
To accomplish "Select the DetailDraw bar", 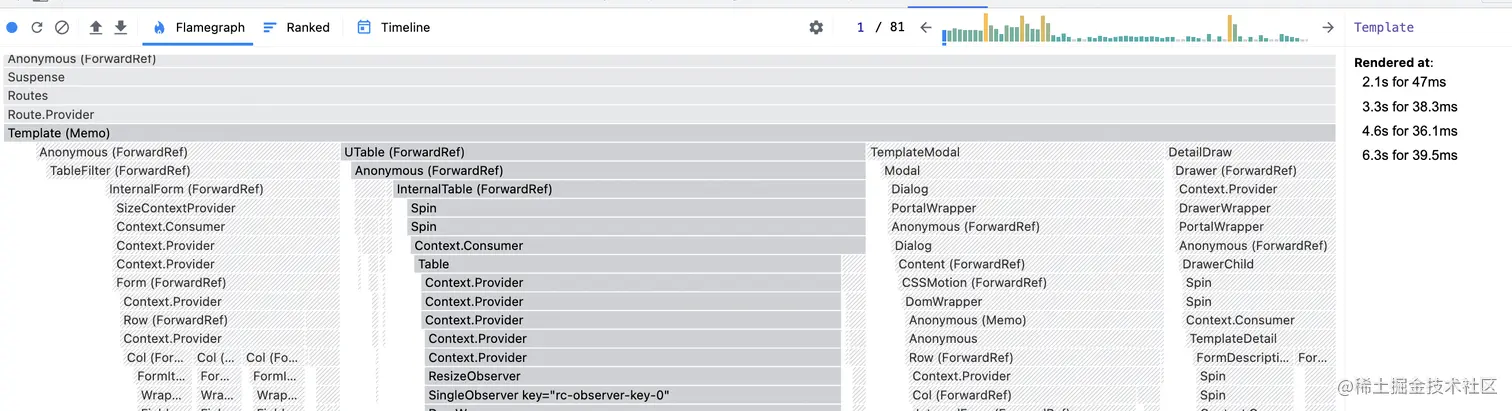I will (1250, 152).
